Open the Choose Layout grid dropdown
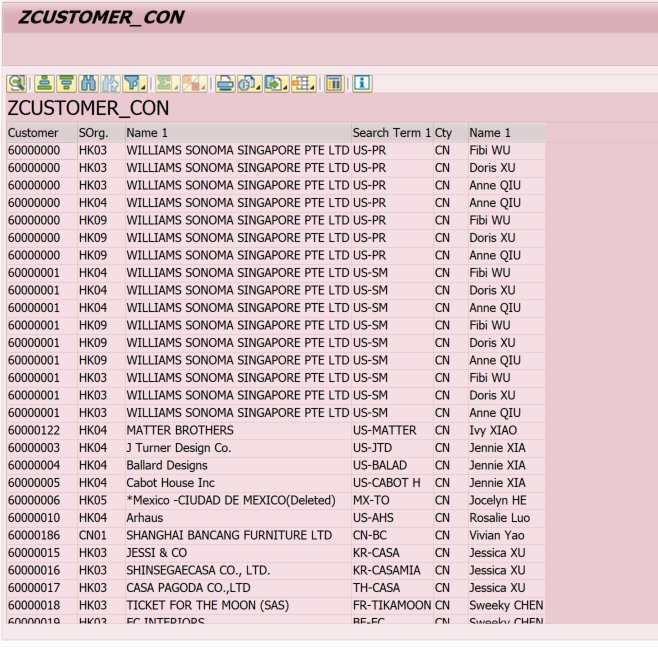Screen dimensions: 658x647 point(303,83)
